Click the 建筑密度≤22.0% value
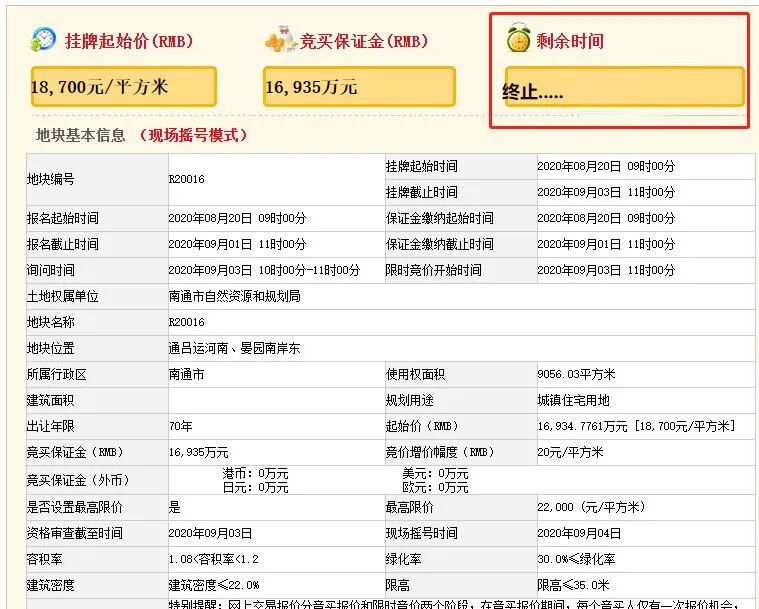The width and height of the screenshot is (759, 609). pos(213,585)
